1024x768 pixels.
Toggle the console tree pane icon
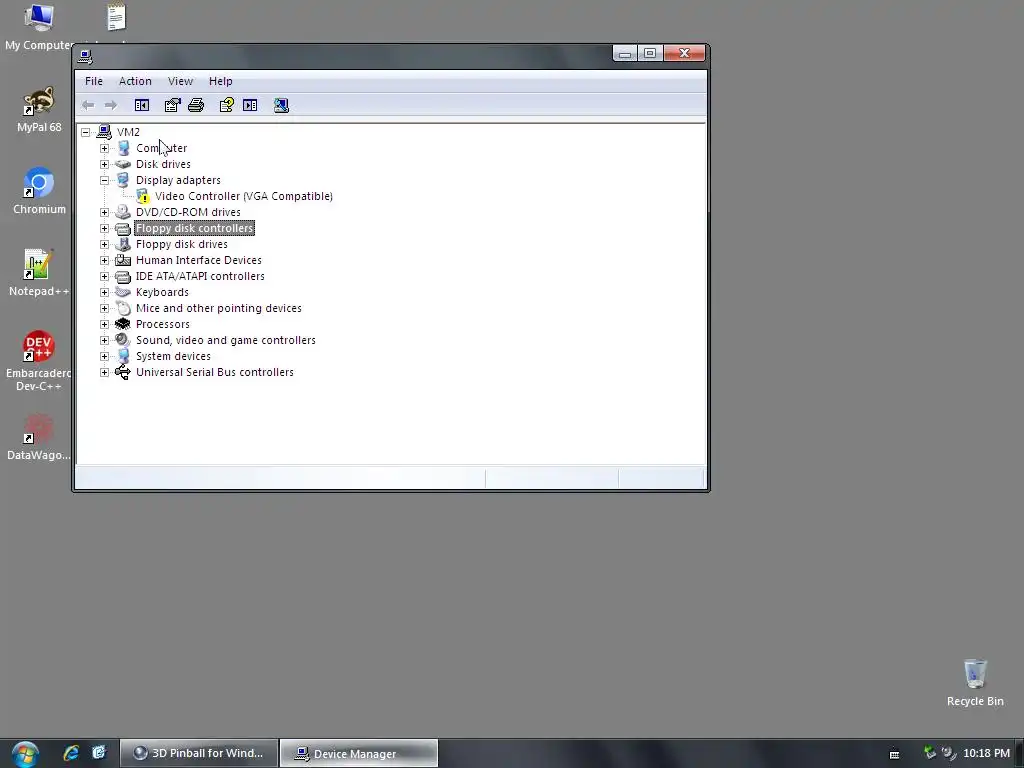(x=142, y=105)
